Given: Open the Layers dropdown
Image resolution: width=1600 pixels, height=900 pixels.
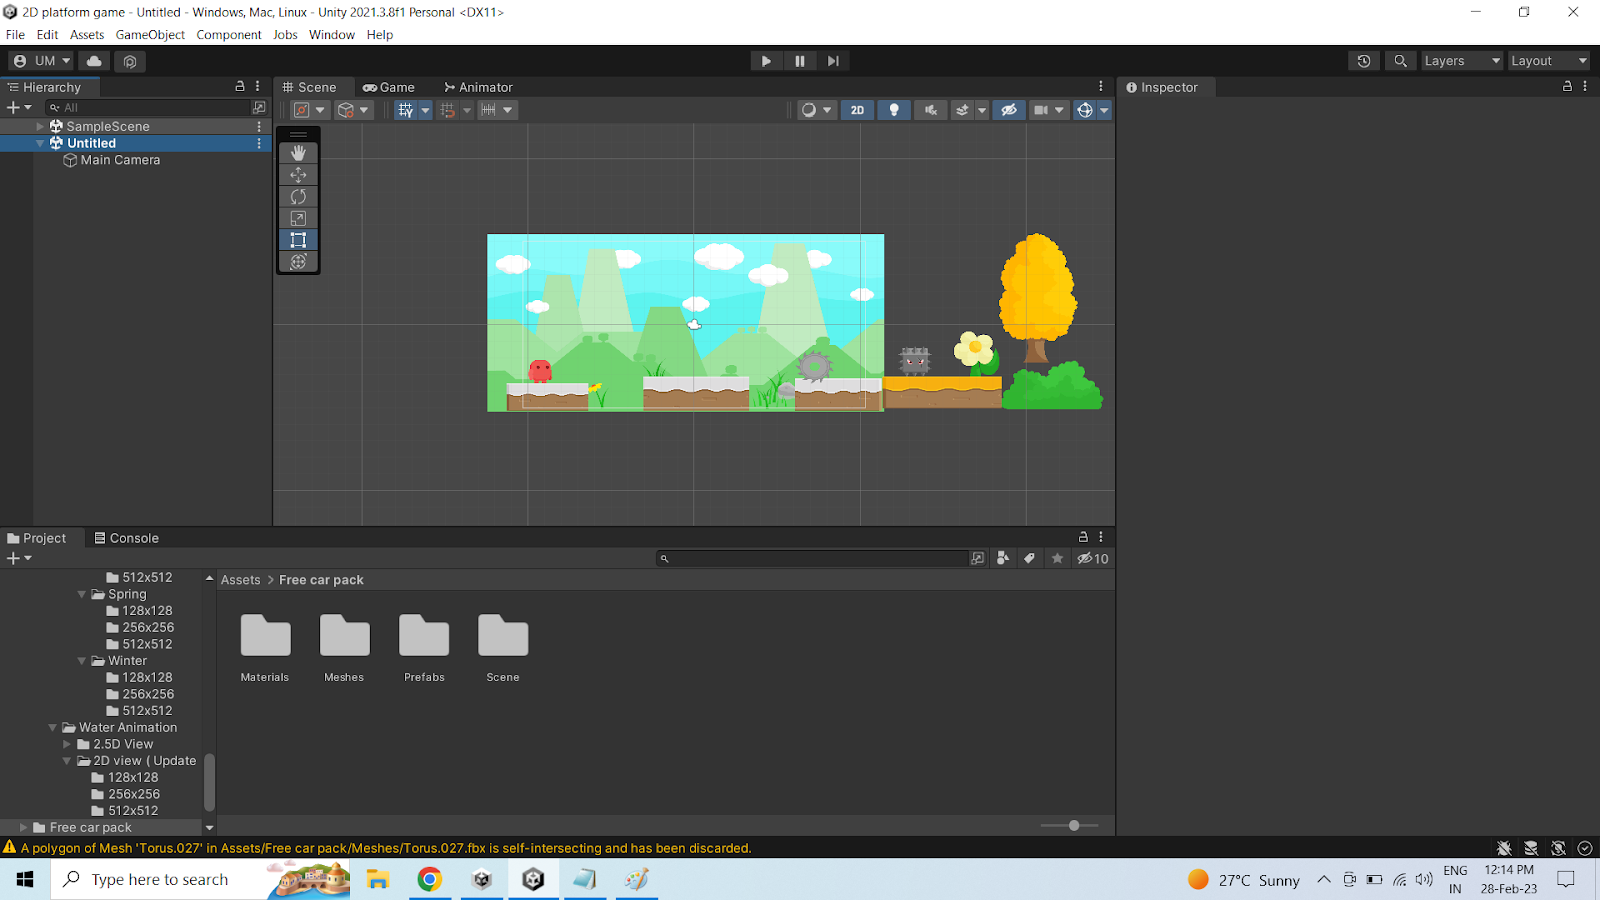Looking at the screenshot, I should 1461,61.
